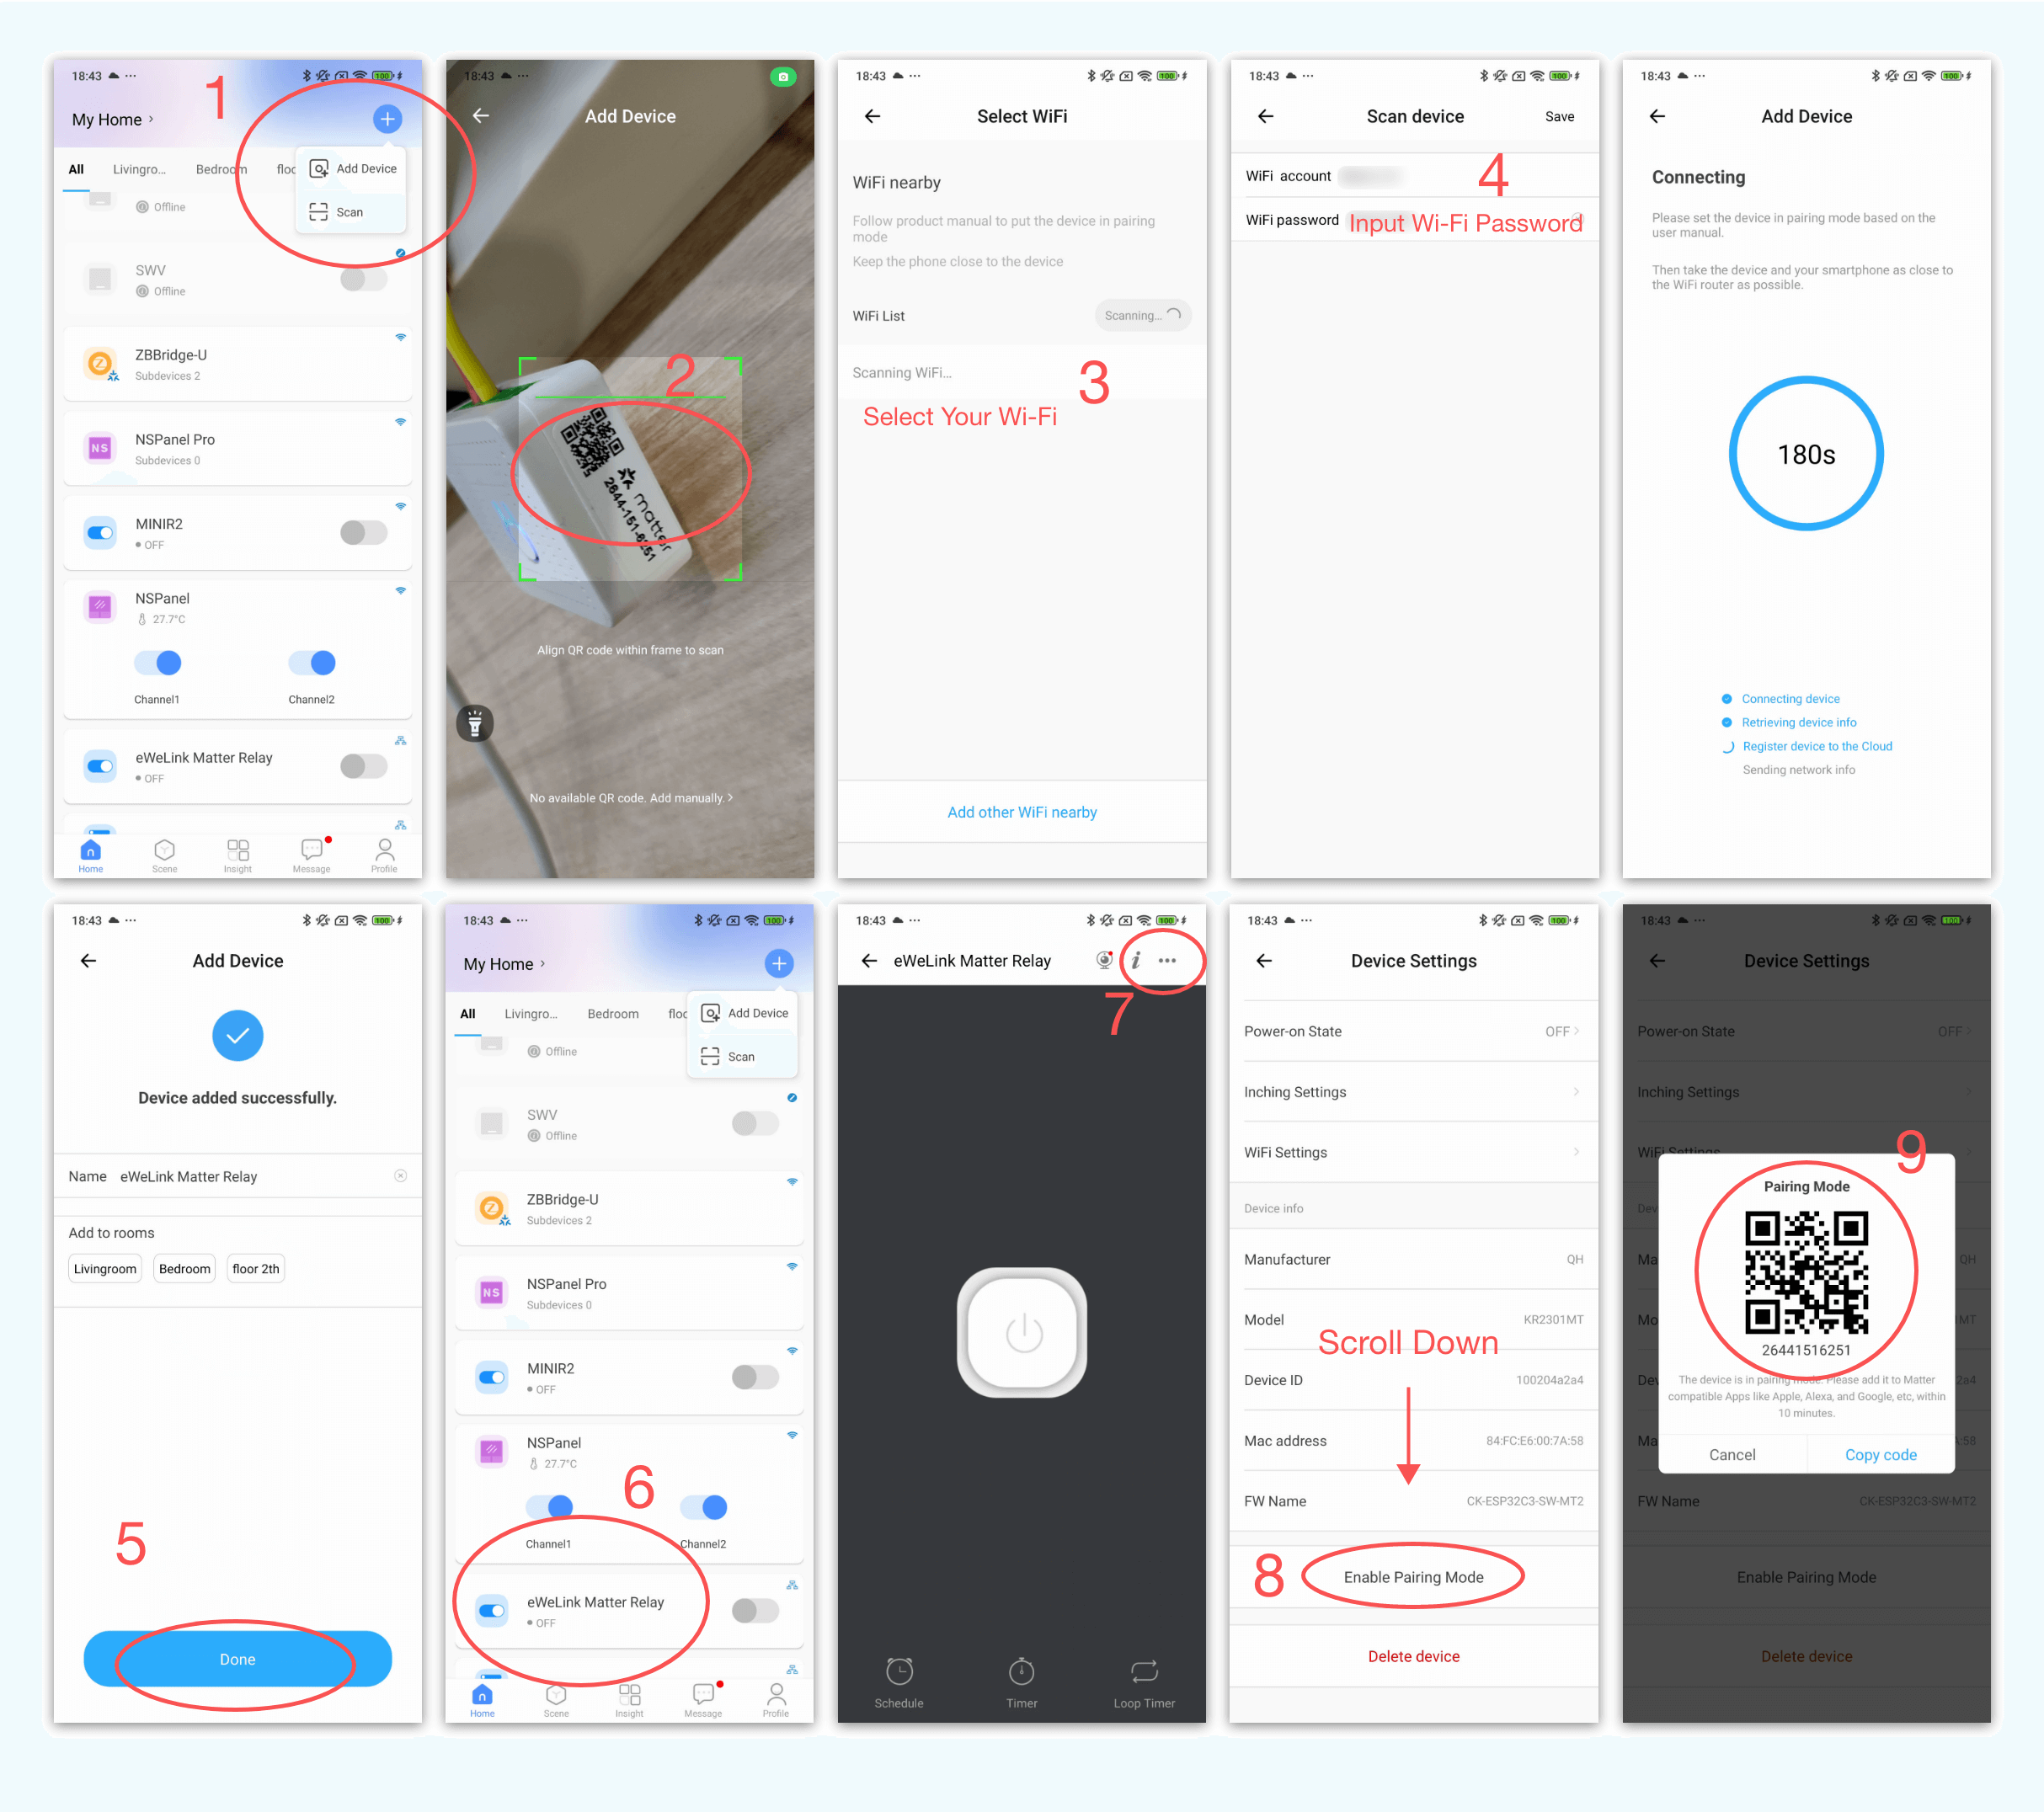Tap the more options ellipsis icon
The height and width of the screenshot is (1812, 2044).
click(x=1174, y=958)
